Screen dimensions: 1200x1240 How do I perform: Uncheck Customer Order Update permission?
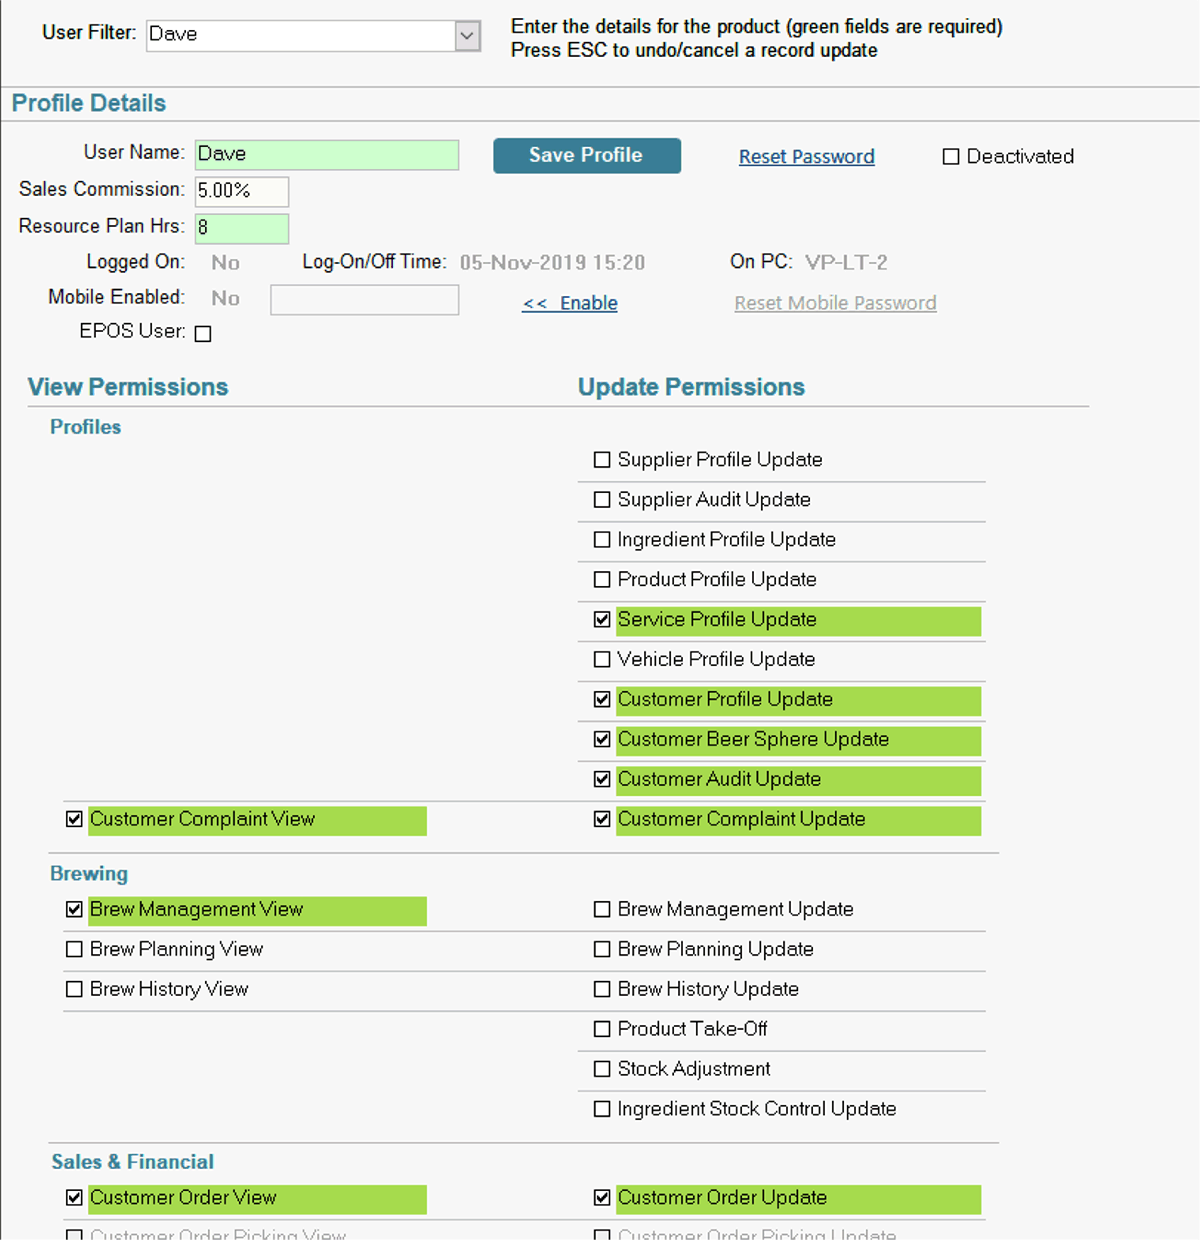point(601,1197)
